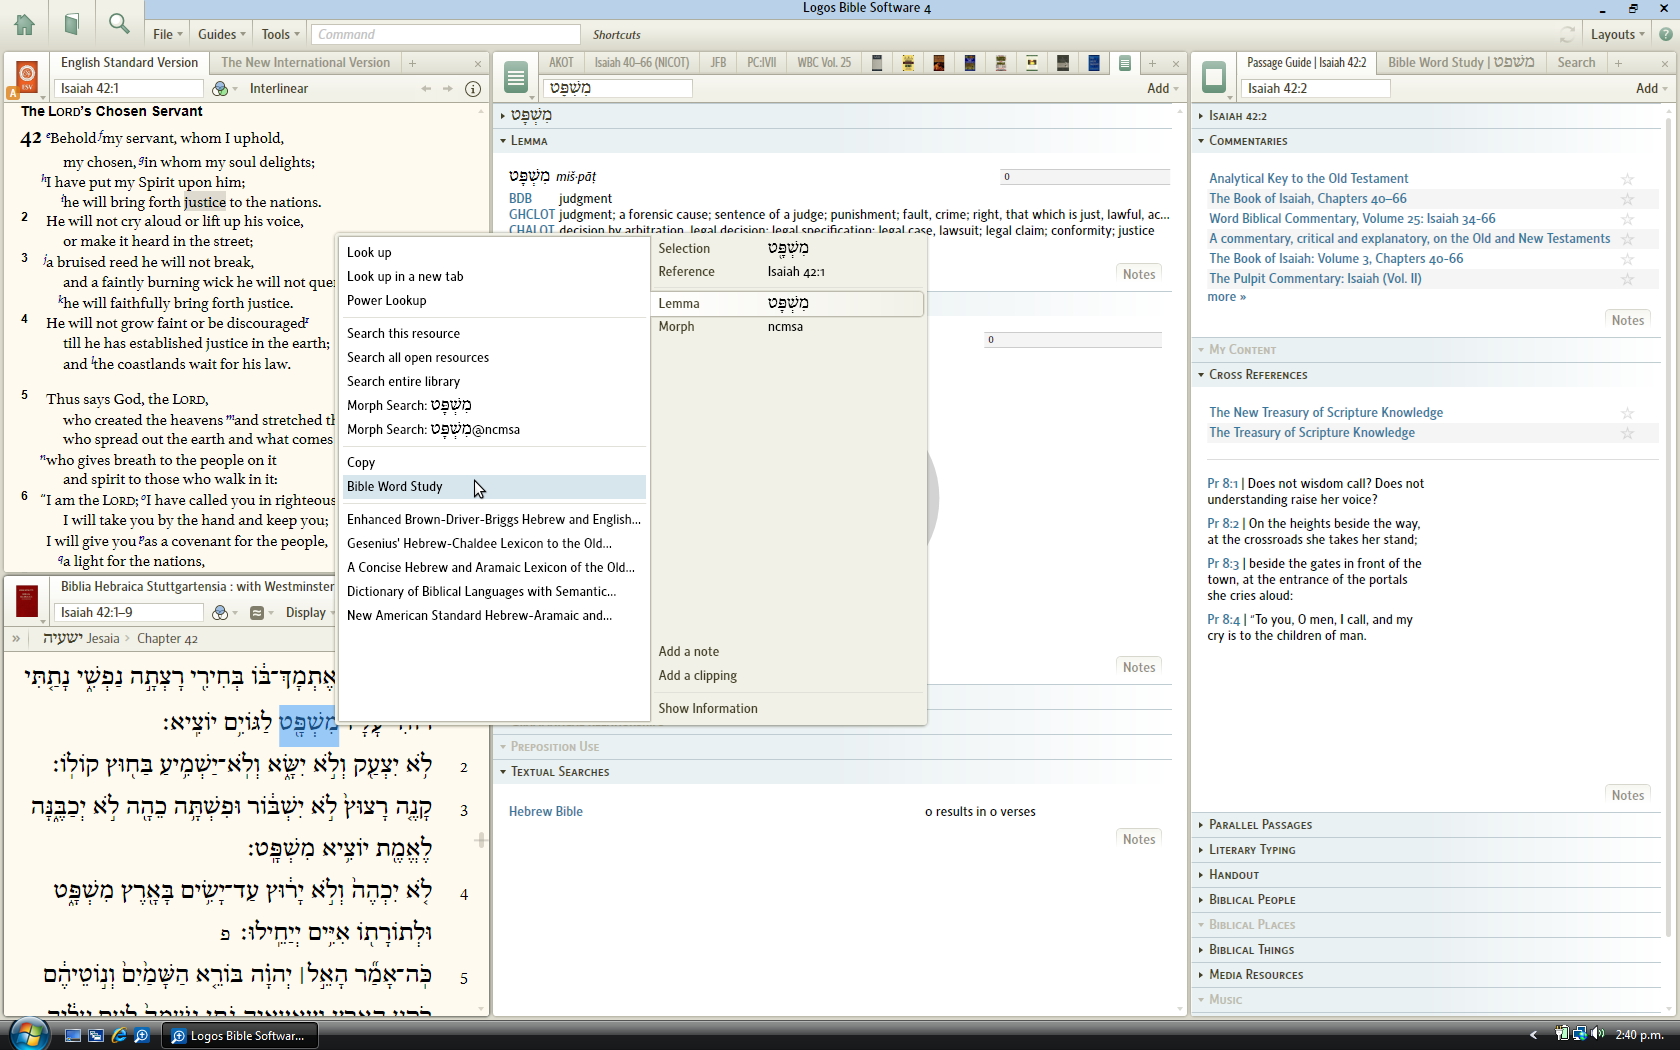Viewport: 1680px width, 1050px height.
Task: Open the Display dropdown in BHS panel
Action: coord(310,613)
